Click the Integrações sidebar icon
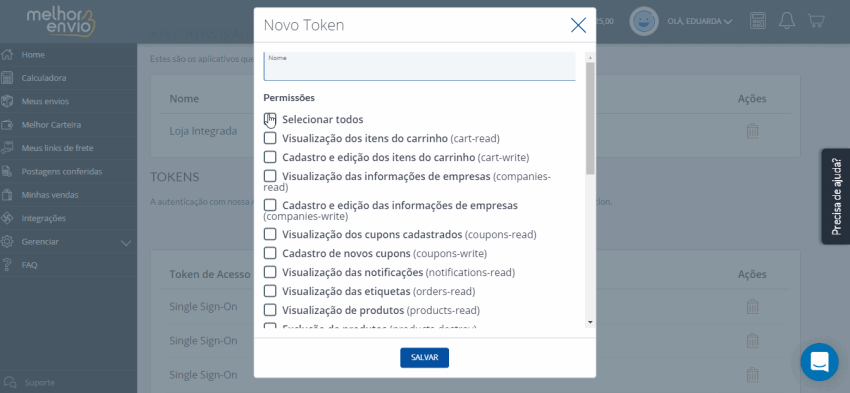The width and height of the screenshot is (850, 393). click(7, 218)
